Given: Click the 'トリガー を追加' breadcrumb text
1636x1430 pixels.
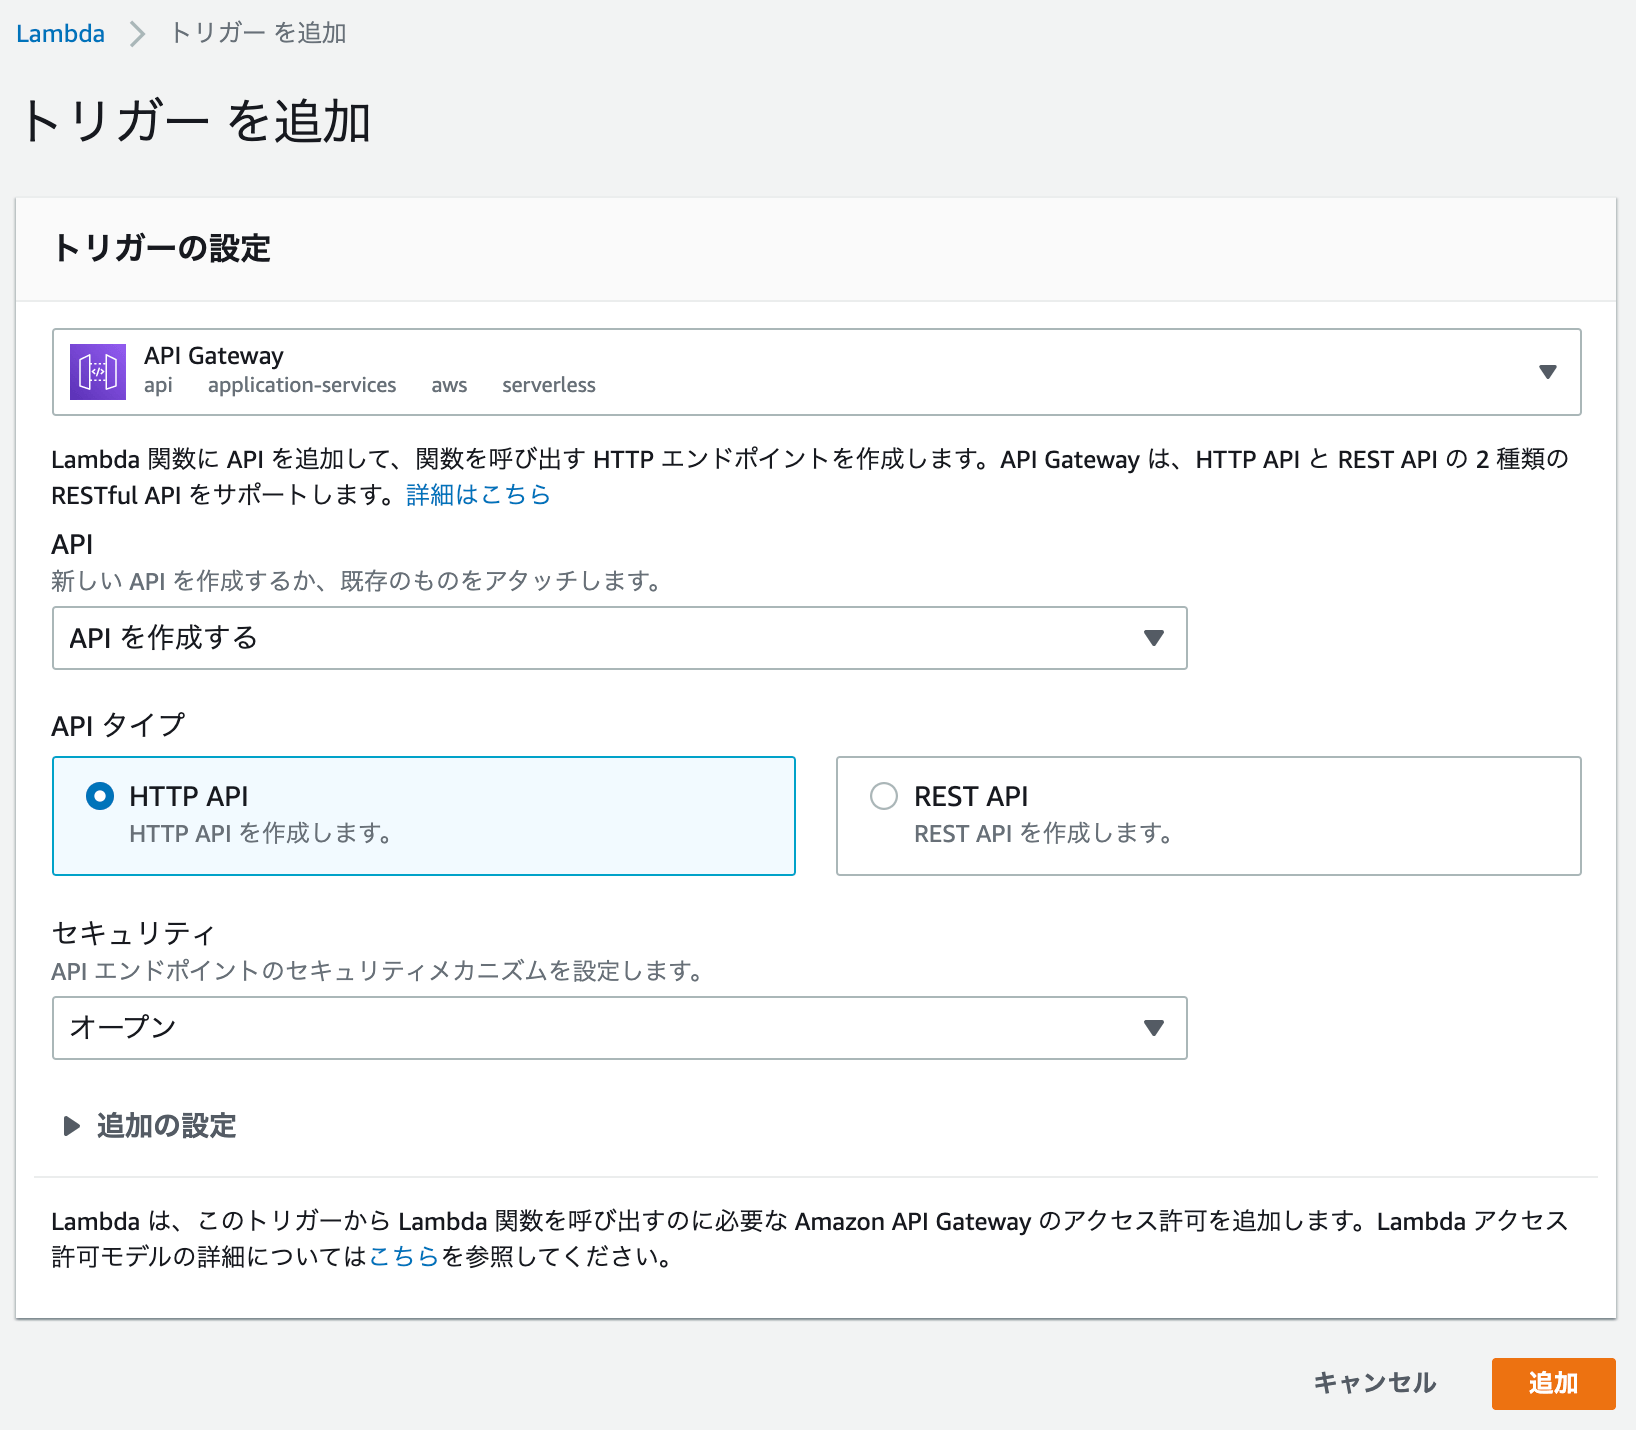Looking at the screenshot, I should click(258, 33).
